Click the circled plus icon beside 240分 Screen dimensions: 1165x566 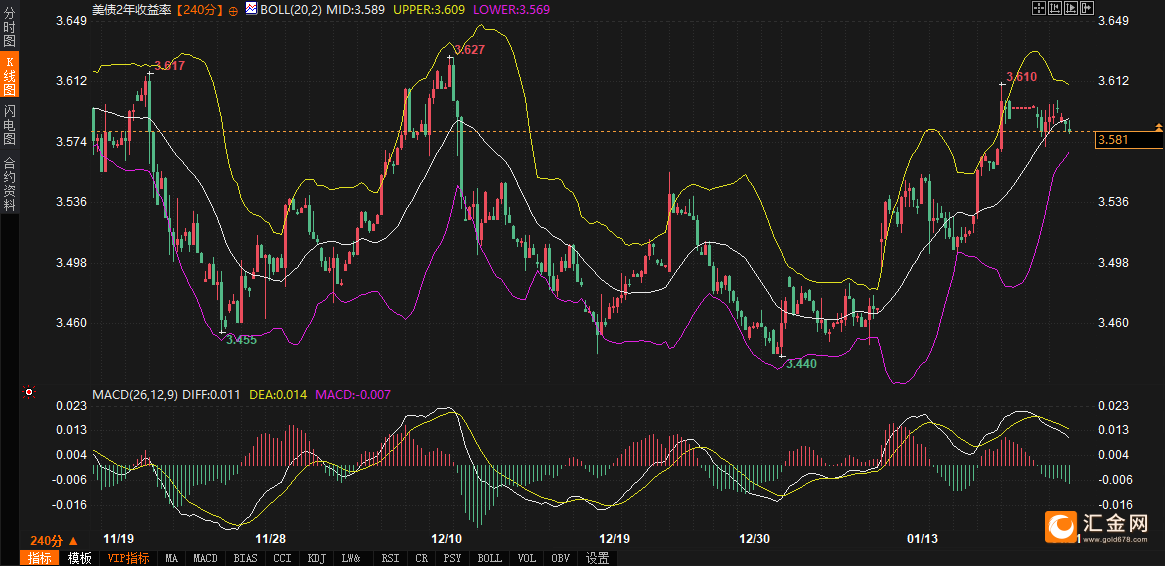coord(233,9)
